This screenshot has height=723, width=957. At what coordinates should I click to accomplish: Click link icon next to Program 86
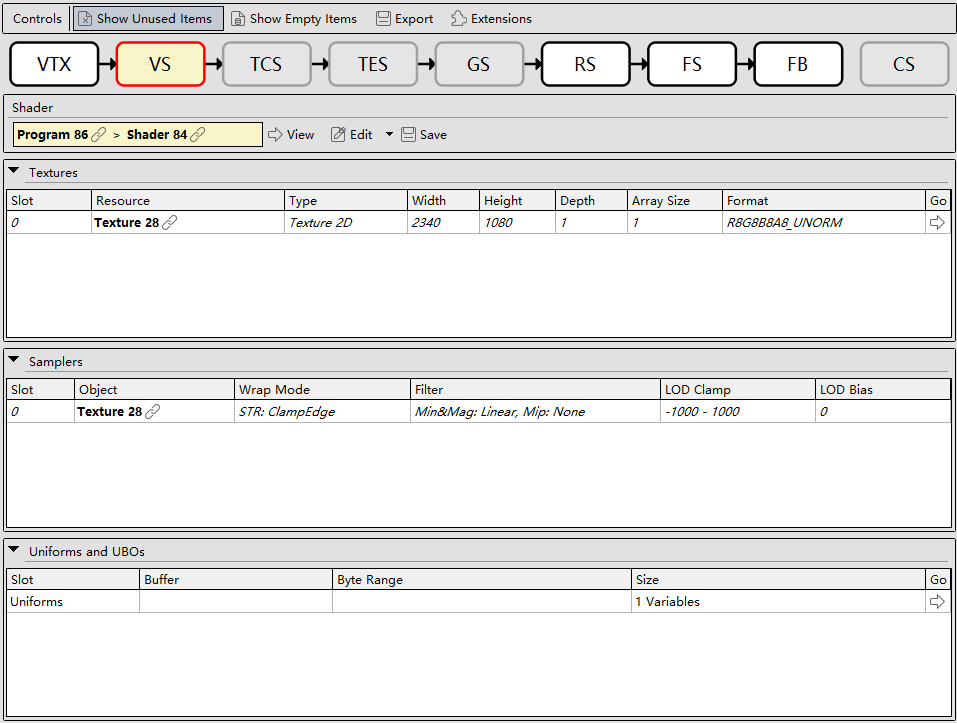(x=98, y=134)
